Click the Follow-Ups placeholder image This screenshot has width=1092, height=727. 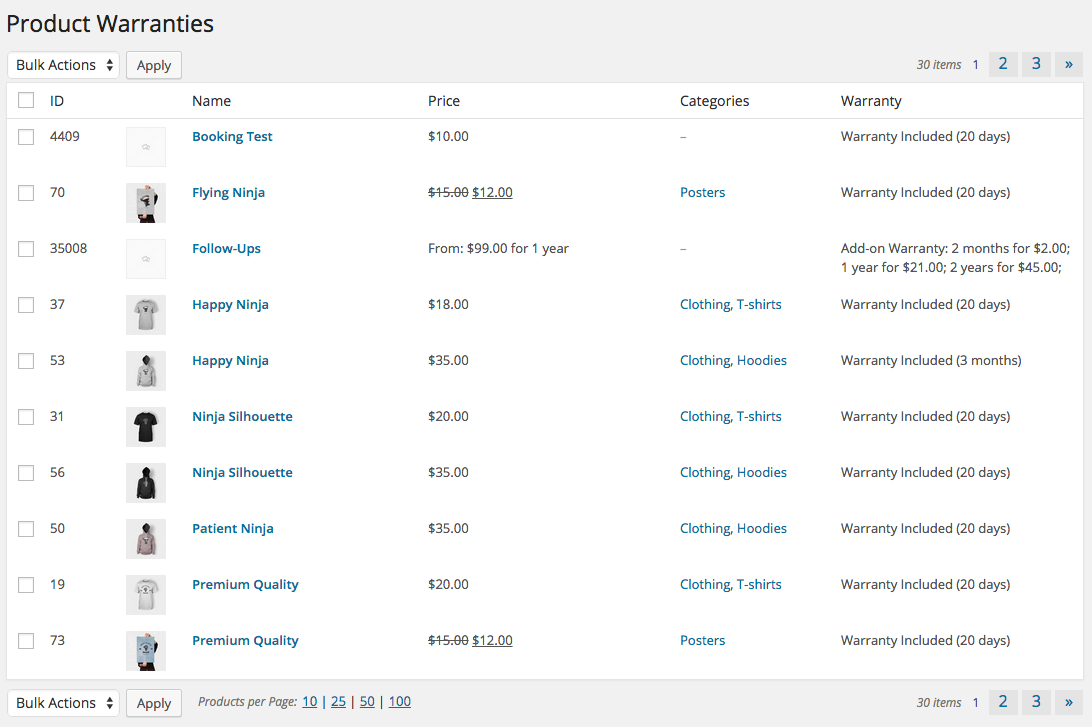pos(145,259)
